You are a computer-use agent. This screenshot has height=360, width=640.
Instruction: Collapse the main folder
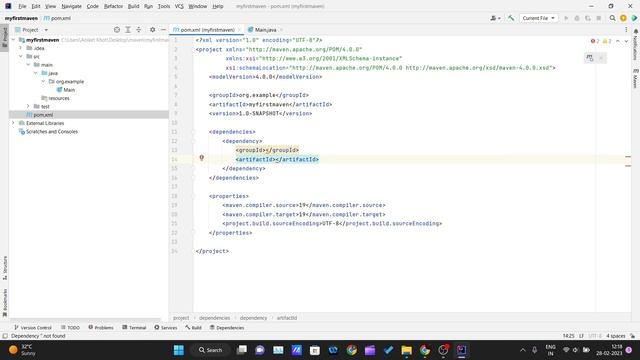coord(28,64)
